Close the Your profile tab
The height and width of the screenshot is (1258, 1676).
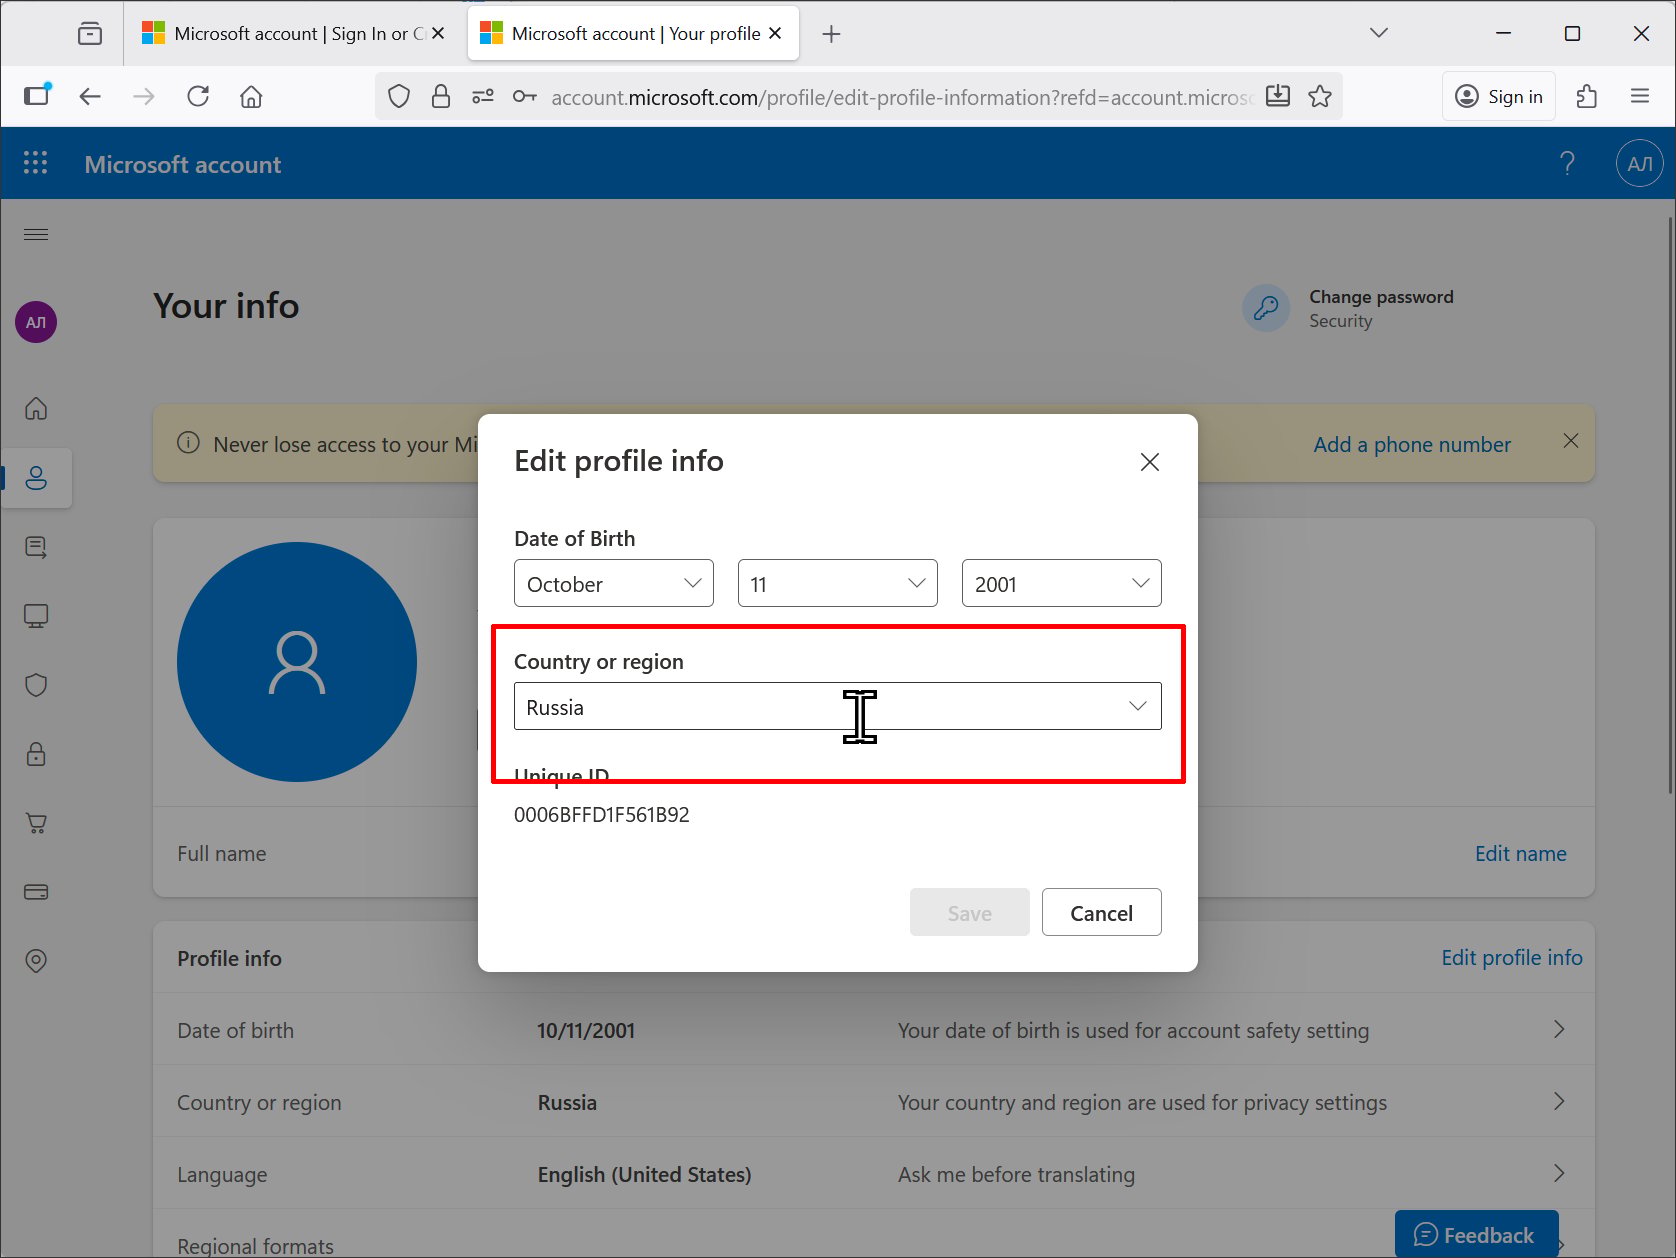point(775,33)
